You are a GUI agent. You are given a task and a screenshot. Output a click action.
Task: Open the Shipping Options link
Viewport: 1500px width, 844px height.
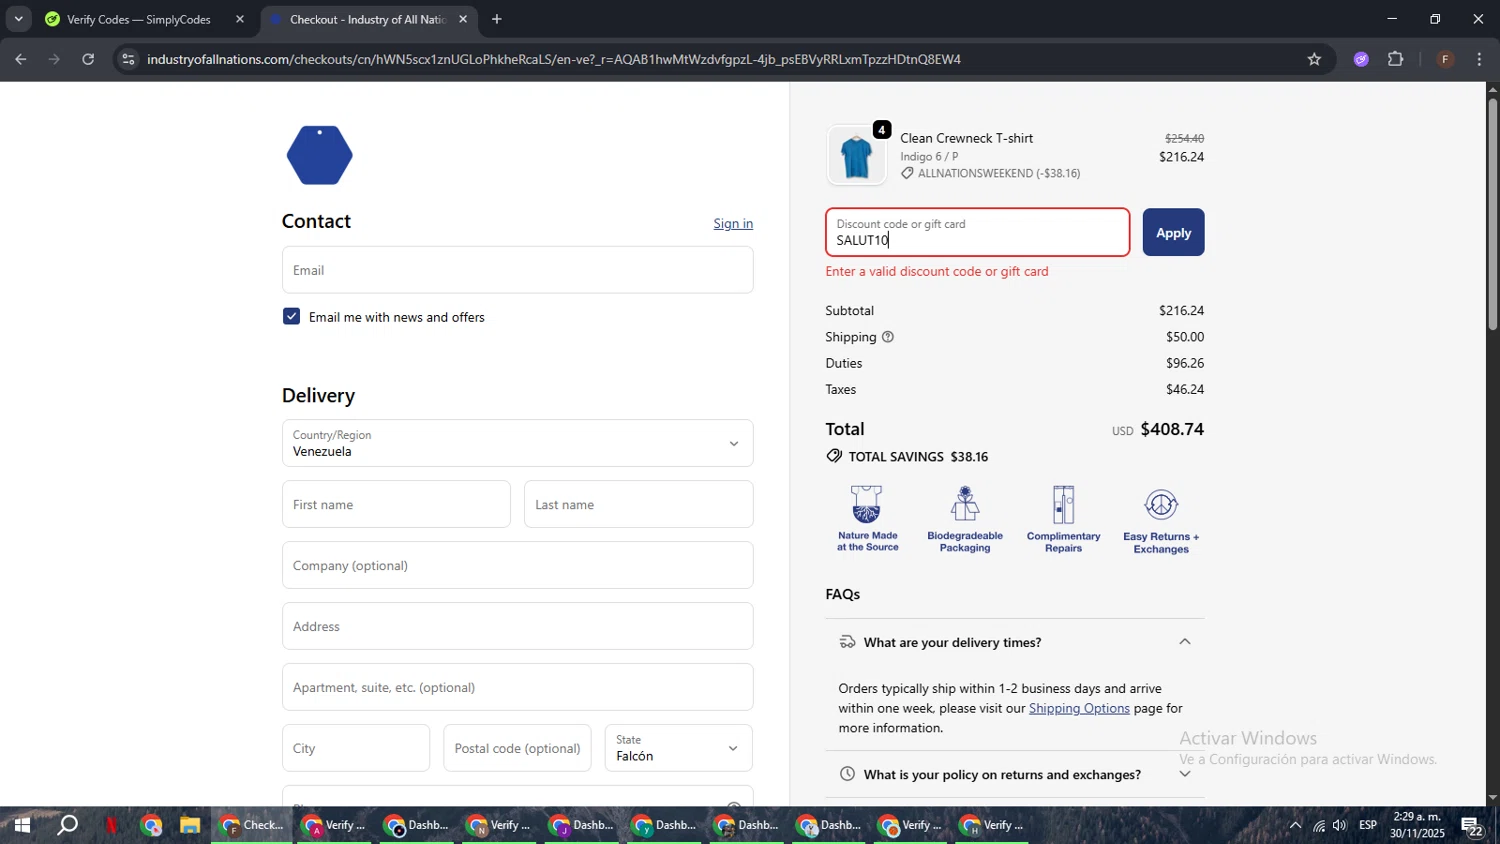[1079, 708]
